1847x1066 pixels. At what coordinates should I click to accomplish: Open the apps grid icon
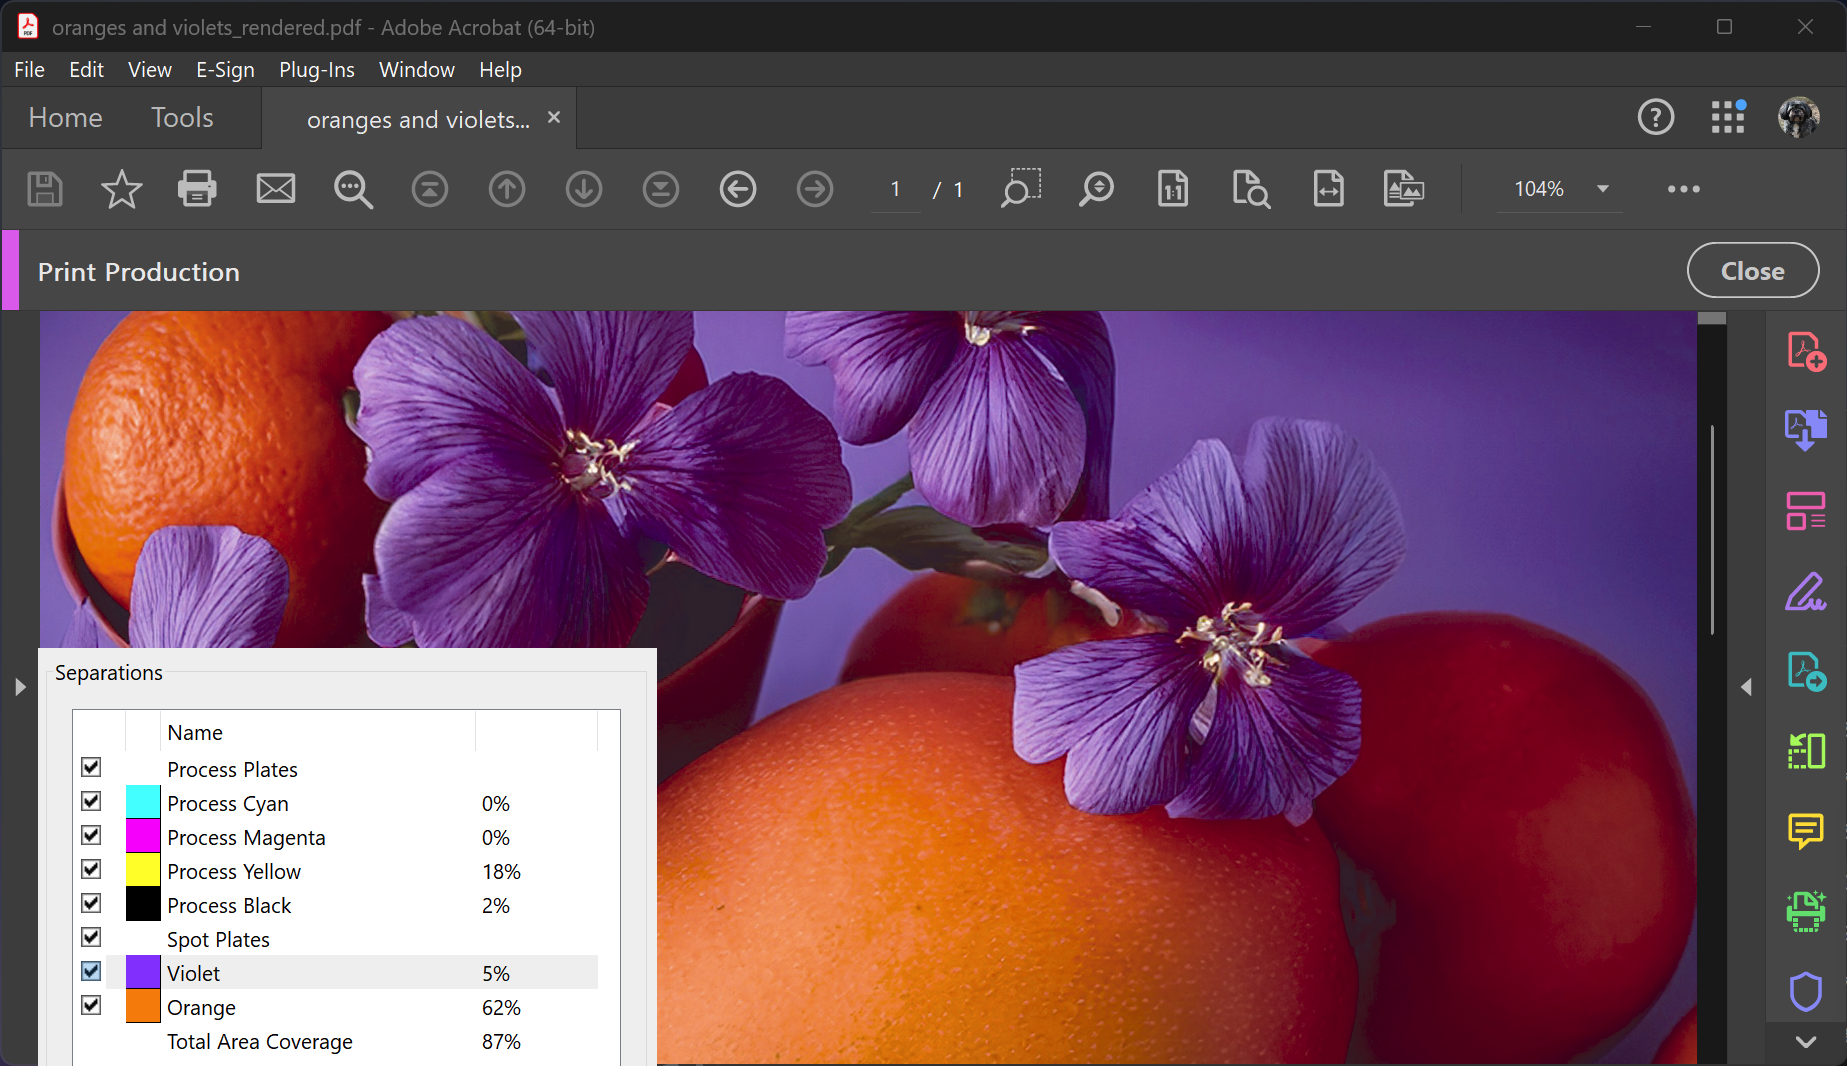[1728, 117]
